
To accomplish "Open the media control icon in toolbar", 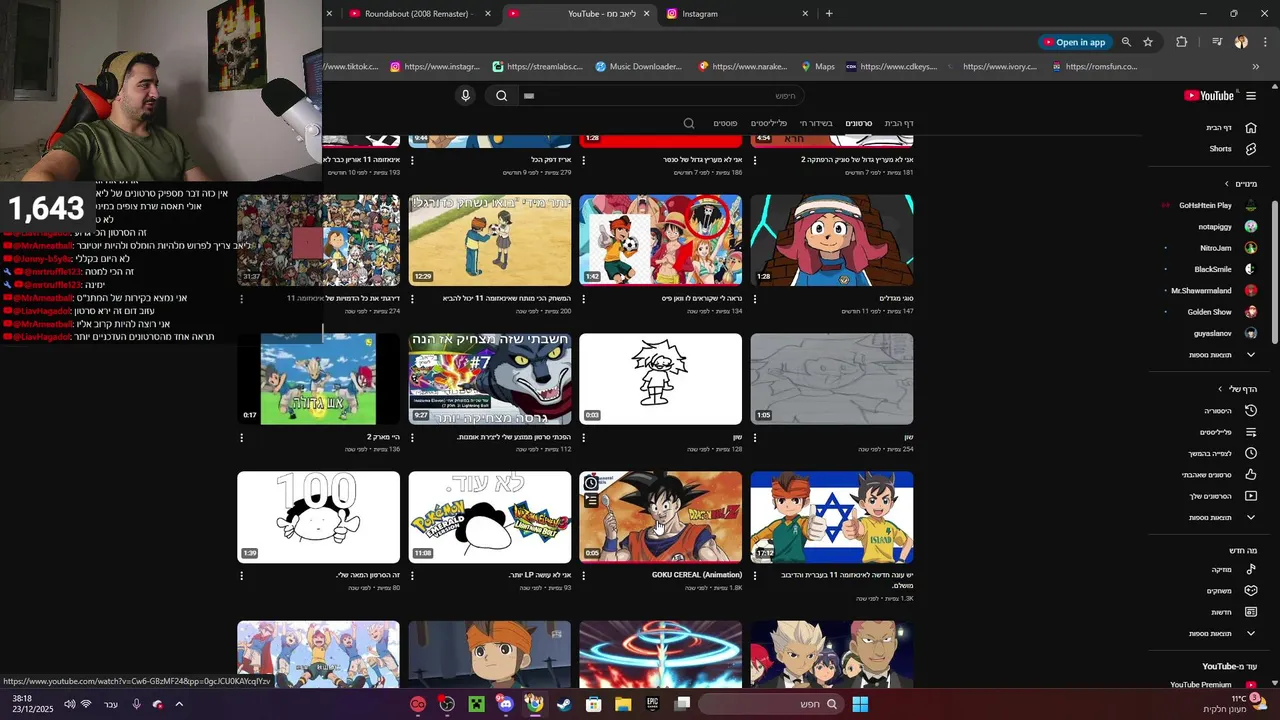I will pyautogui.click(x=1217, y=42).
